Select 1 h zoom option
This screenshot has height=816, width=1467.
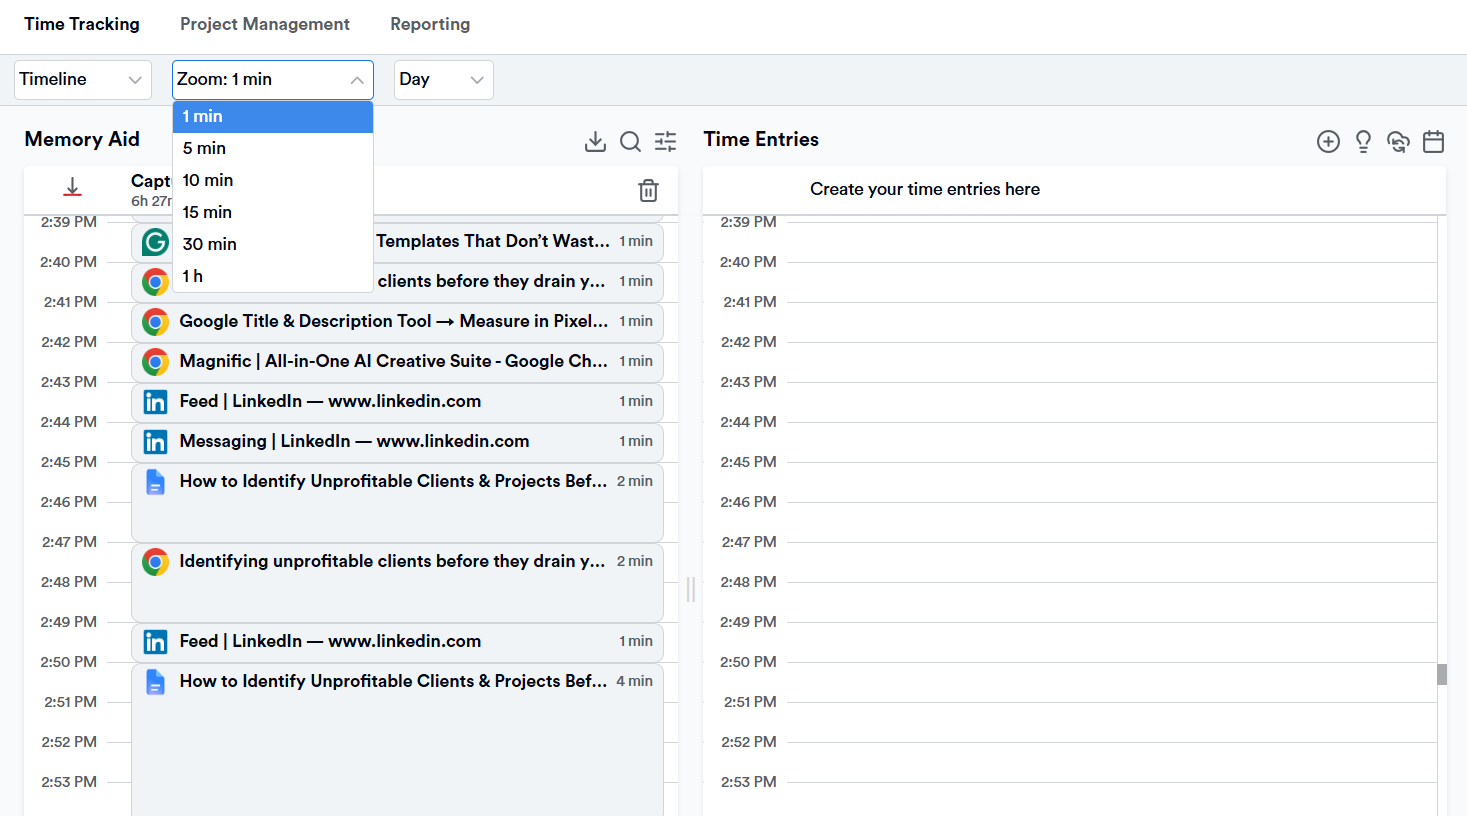[x=273, y=276]
